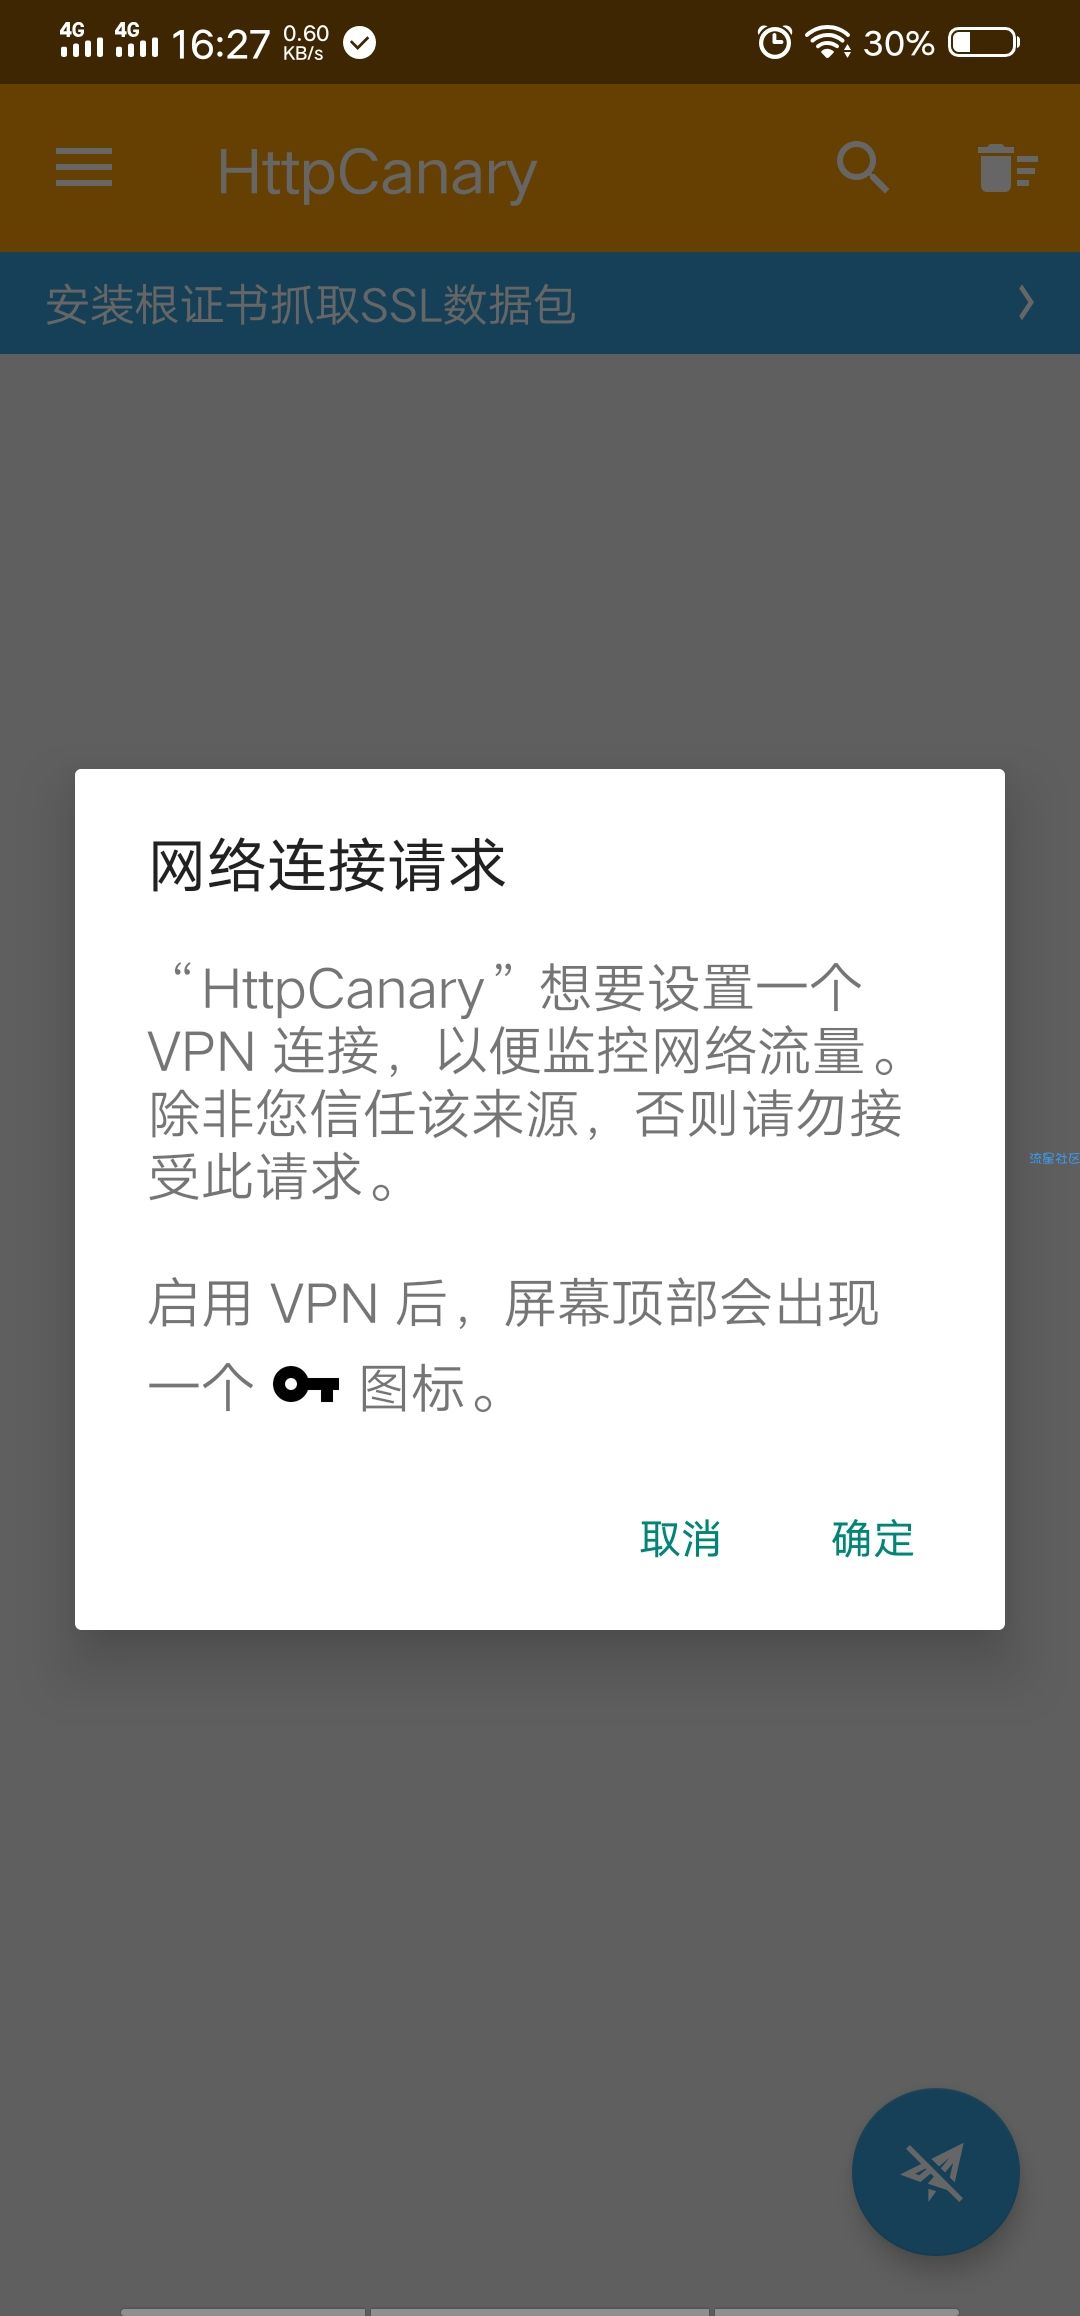
Task: Tap the network speed KB/s indicator
Action: point(305,43)
